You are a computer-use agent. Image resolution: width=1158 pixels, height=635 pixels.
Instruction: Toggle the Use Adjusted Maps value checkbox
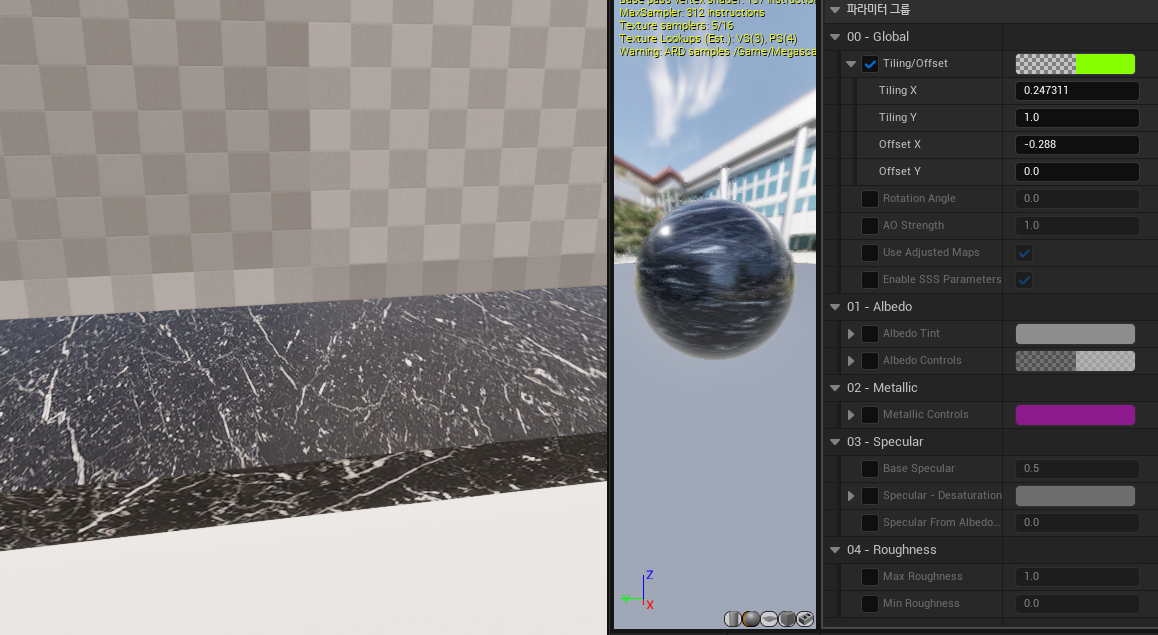1024,253
